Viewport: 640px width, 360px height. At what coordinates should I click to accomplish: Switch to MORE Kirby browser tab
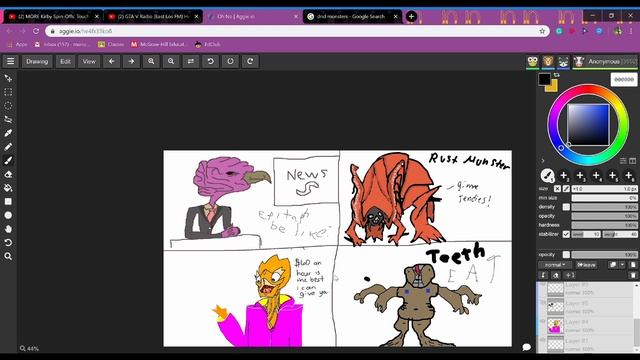pos(53,16)
